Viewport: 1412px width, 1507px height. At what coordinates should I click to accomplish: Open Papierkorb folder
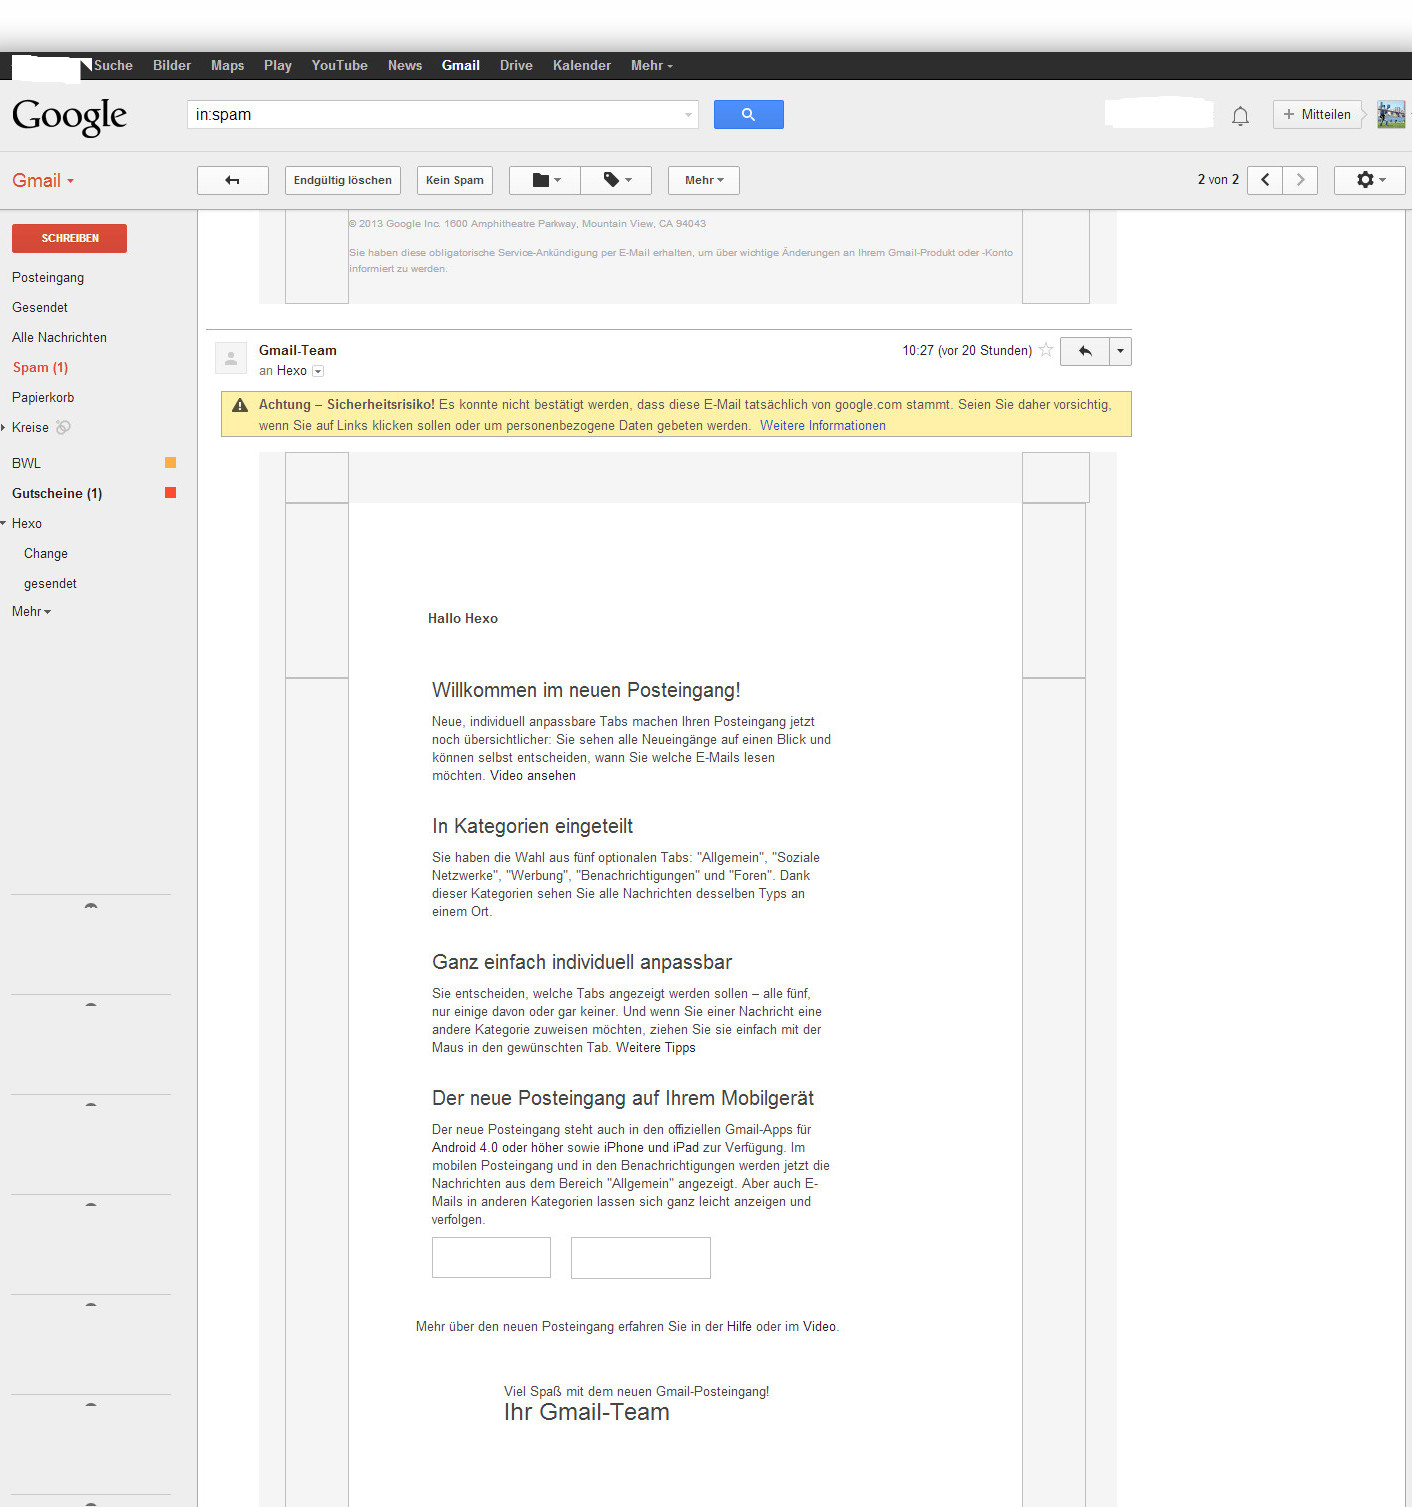[x=43, y=398]
